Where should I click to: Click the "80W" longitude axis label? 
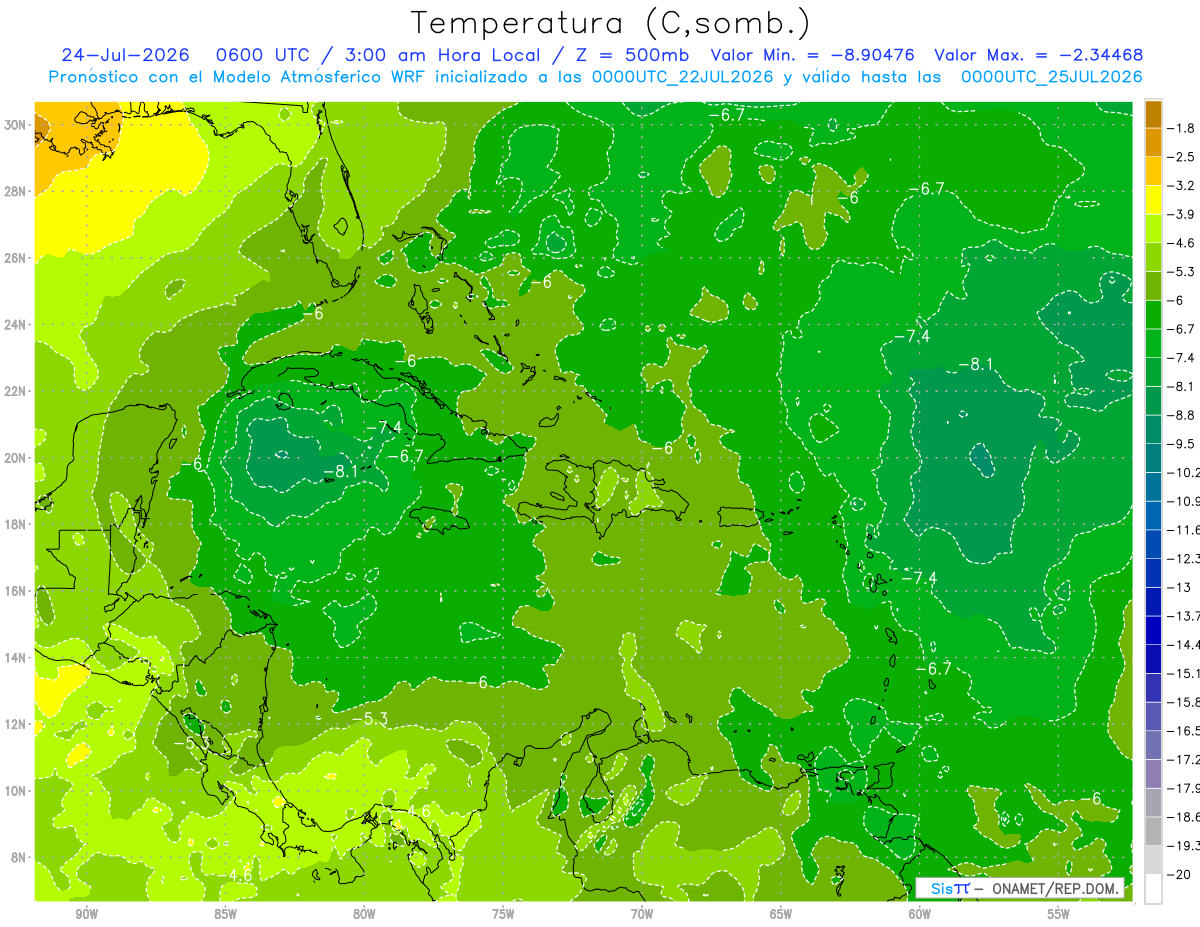pyautogui.click(x=364, y=915)
